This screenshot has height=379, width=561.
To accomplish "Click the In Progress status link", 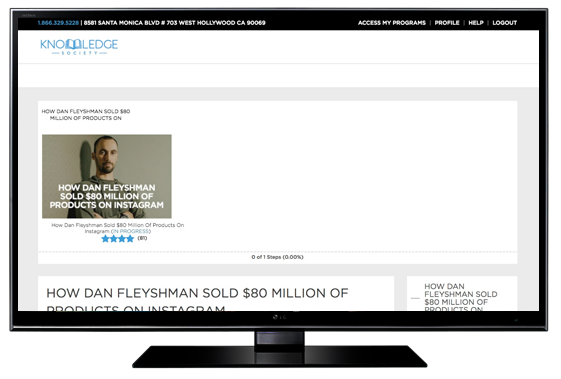I will [x=131, y=231].
